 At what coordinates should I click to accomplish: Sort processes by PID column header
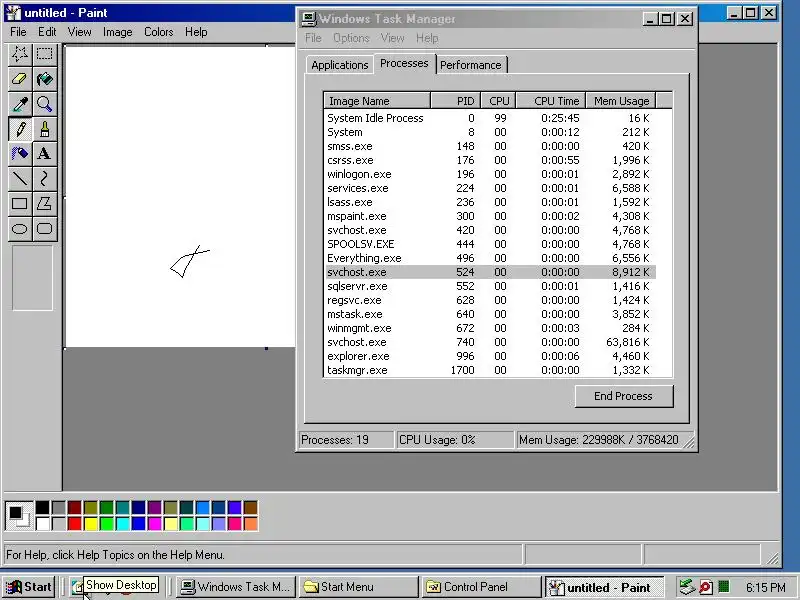[455, 101]
